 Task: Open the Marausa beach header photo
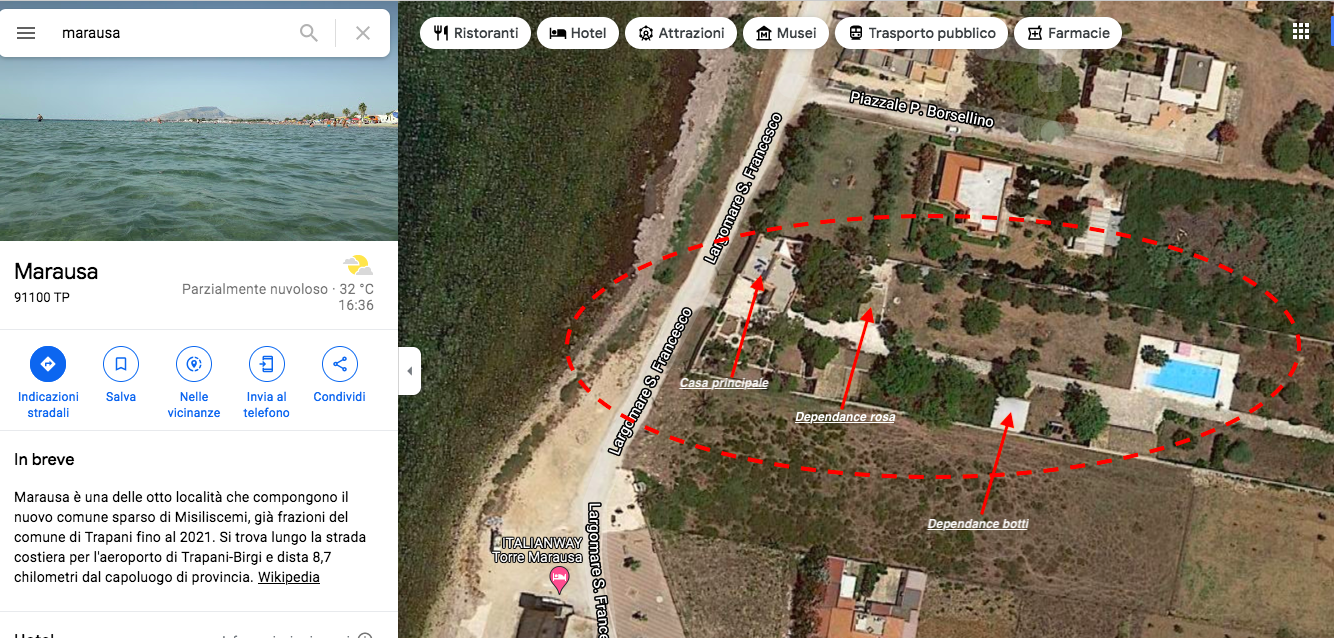click(x=199, y=149)
